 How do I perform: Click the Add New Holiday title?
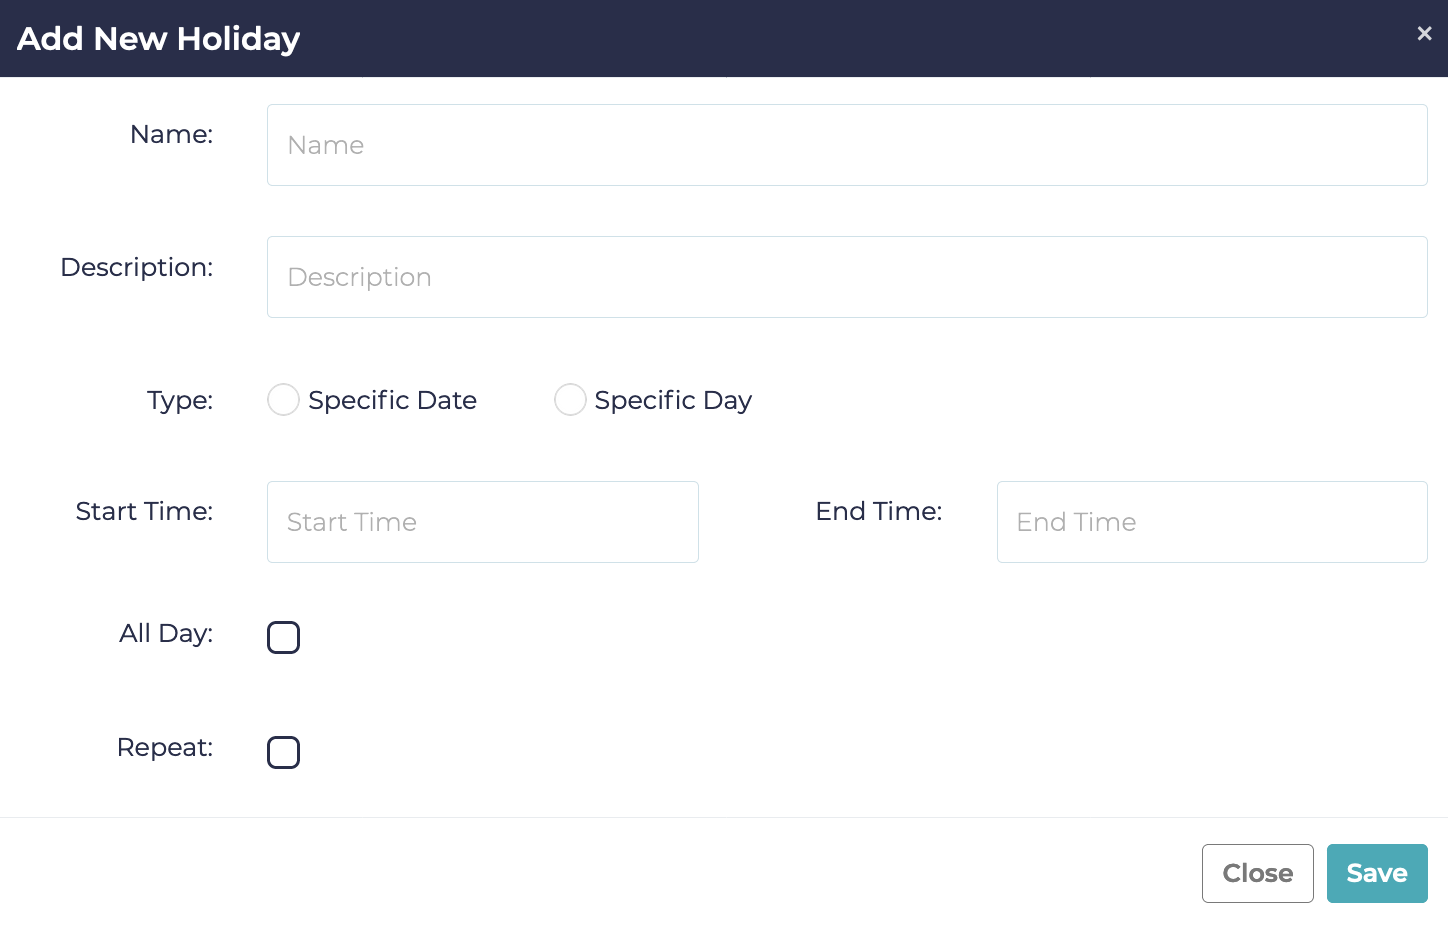pos(158,38)
